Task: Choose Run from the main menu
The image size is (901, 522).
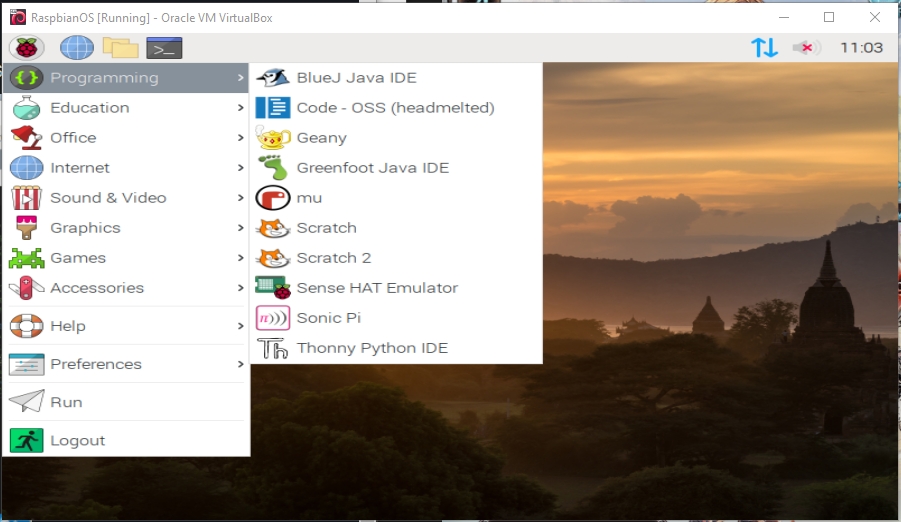Action: coord(66,402)
